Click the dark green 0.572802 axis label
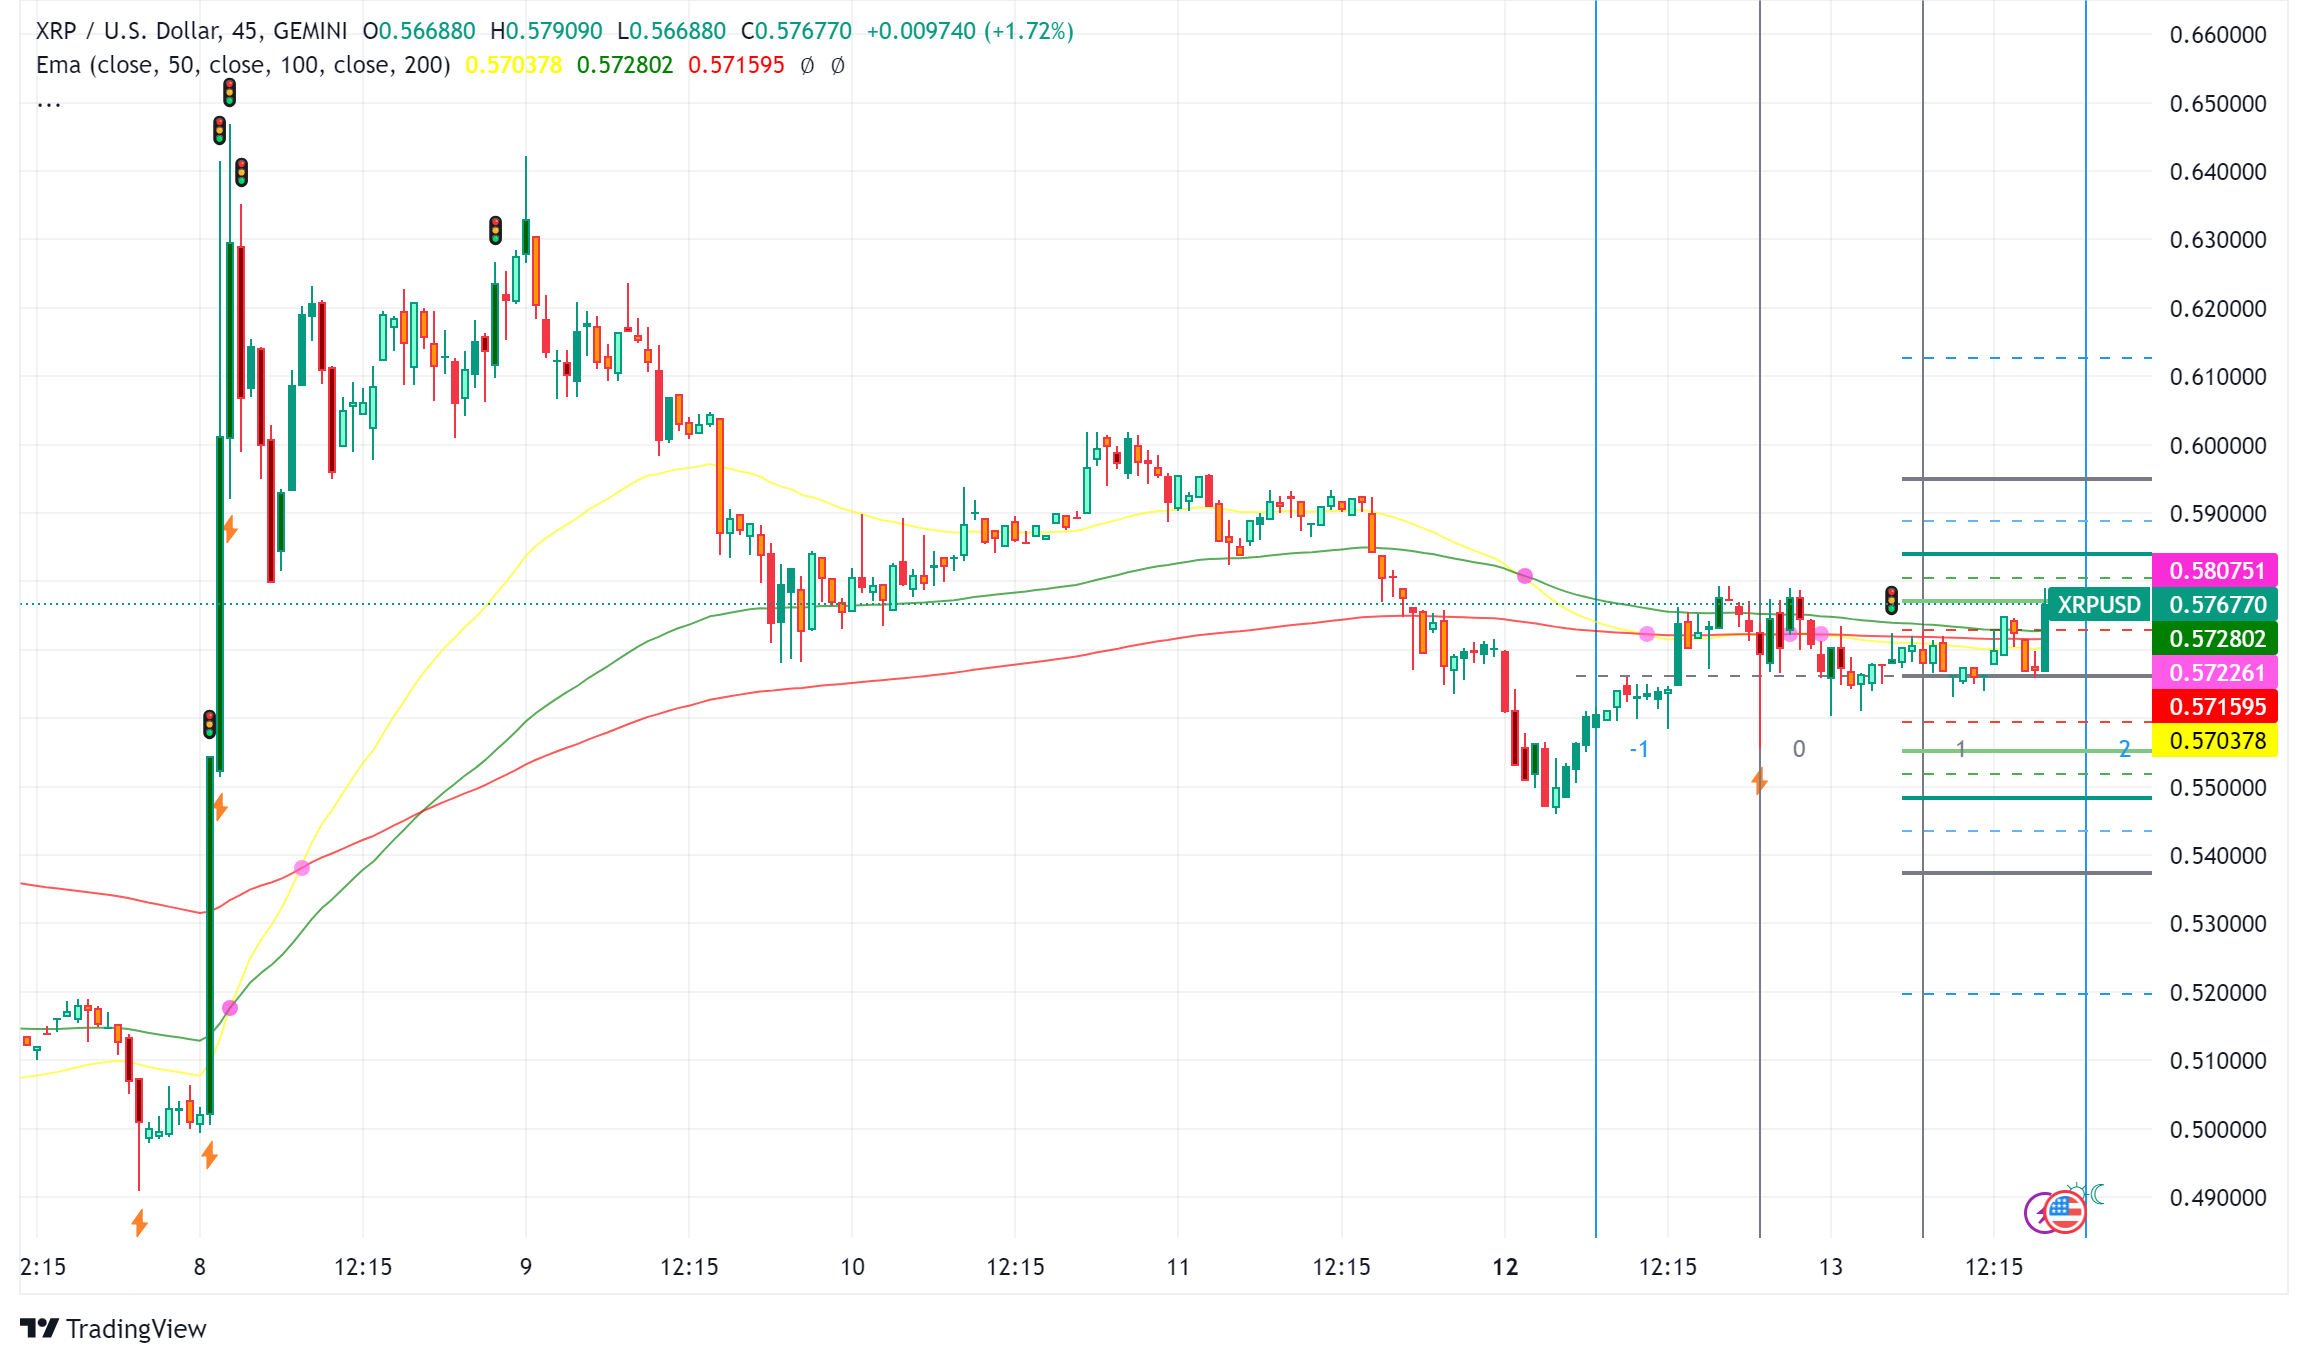Image resolution: width=2308 pixels, height=1364 pixels. pyautogui.click(x=2215, y=638)
